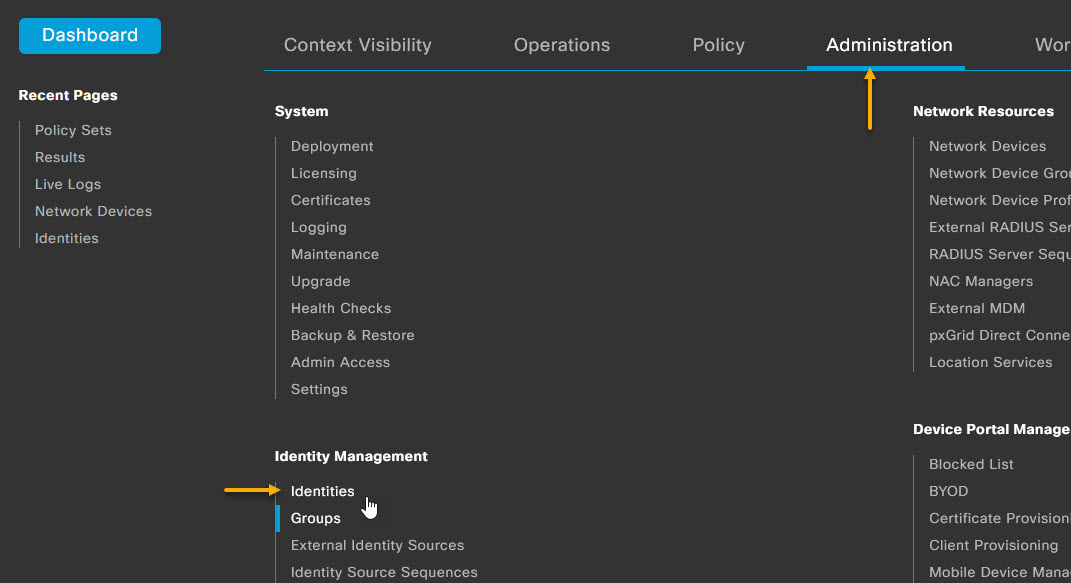
Task: Open Backup & Restore under System
Action: [352, 335]
